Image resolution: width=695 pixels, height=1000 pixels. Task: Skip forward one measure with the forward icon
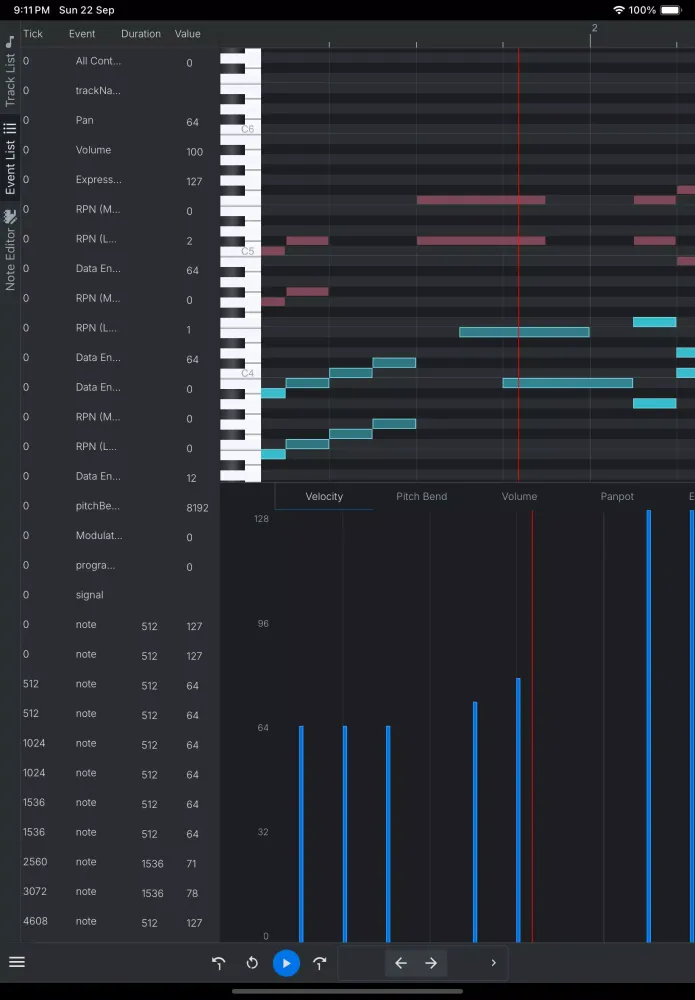click(320, 963)
